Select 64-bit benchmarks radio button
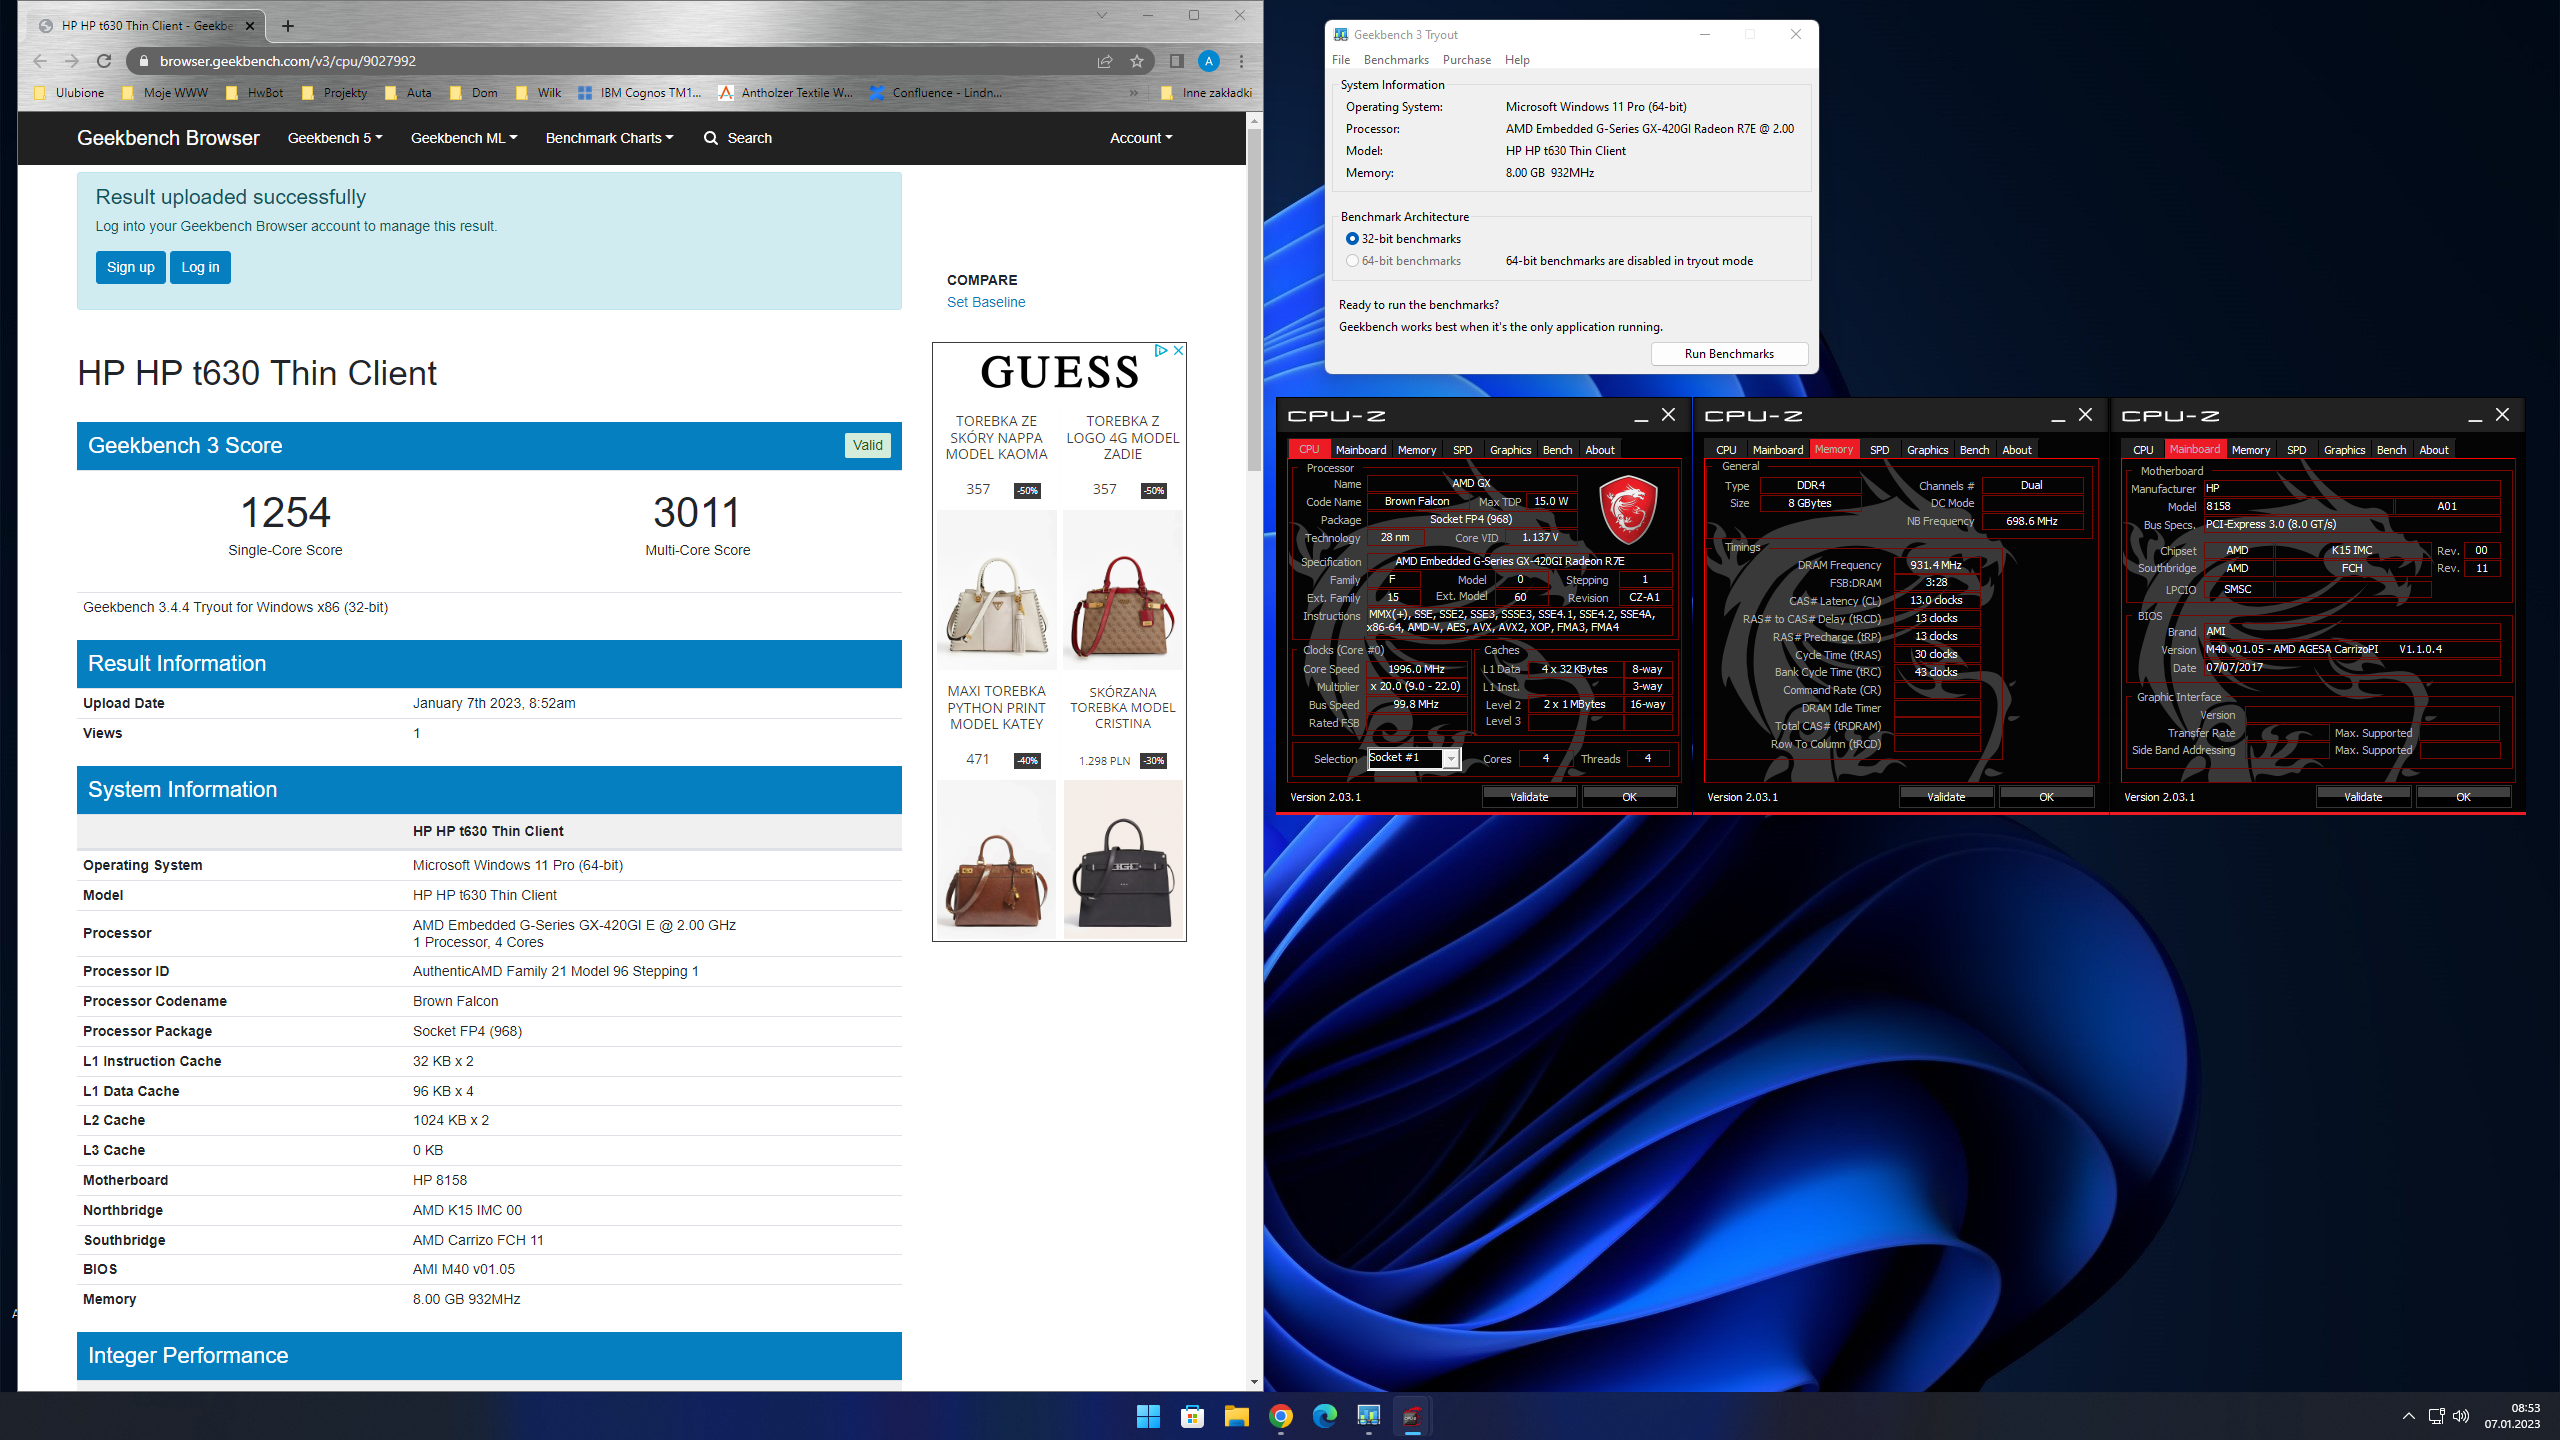 (x=1352, y=261)
